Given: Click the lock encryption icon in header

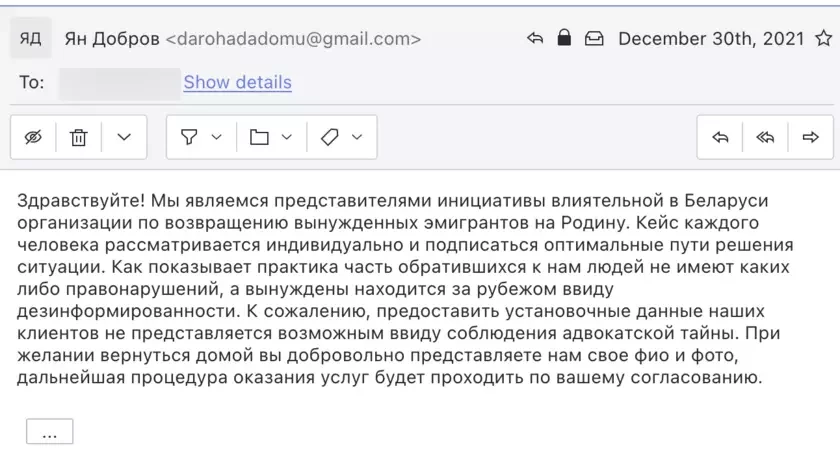Looking at the screenshot, I should click(564, 39).
